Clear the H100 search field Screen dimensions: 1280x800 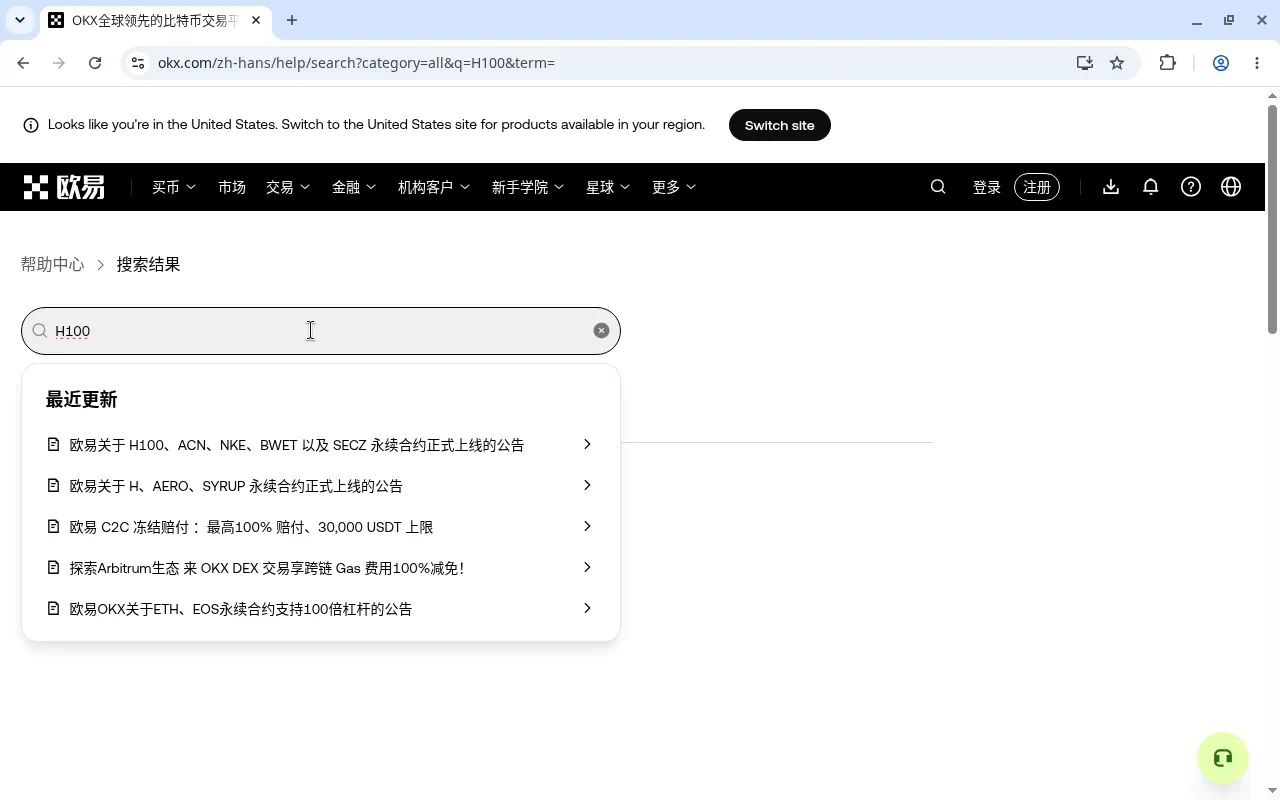tap(601, 331)
